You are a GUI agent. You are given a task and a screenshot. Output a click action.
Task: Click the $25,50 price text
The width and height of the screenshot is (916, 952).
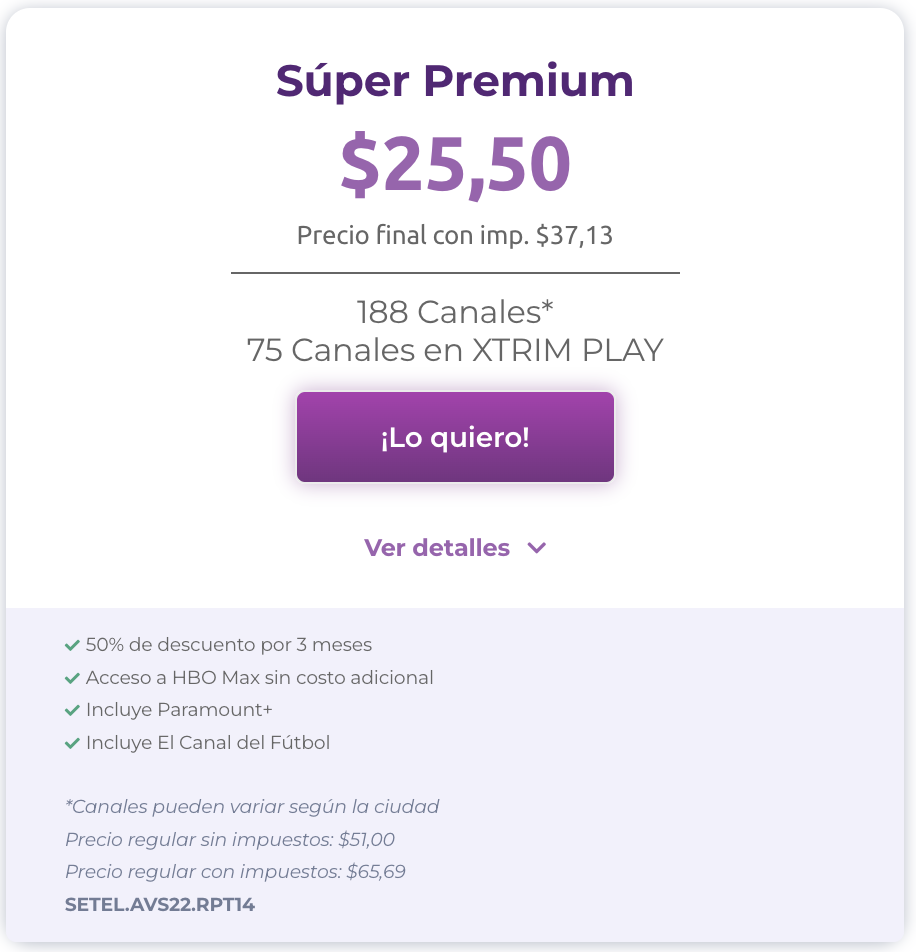[x=455, y=164]
